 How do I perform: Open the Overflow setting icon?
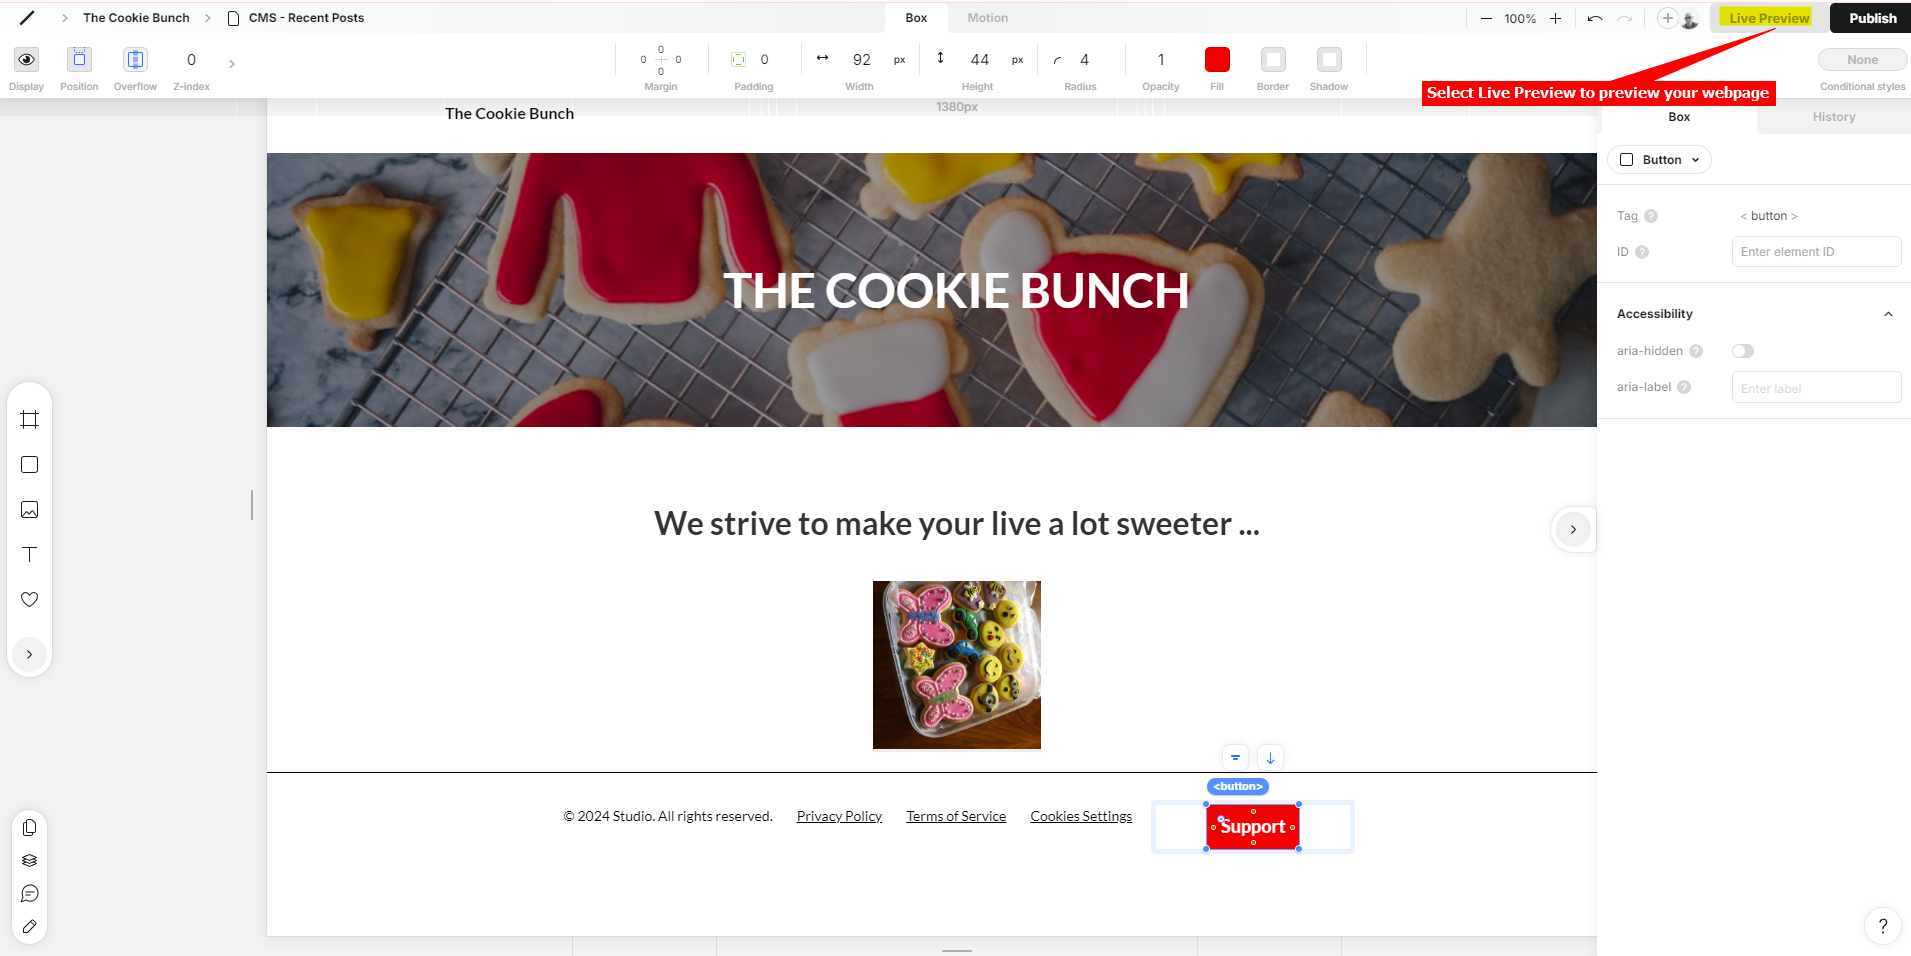[x=135, y=60]
